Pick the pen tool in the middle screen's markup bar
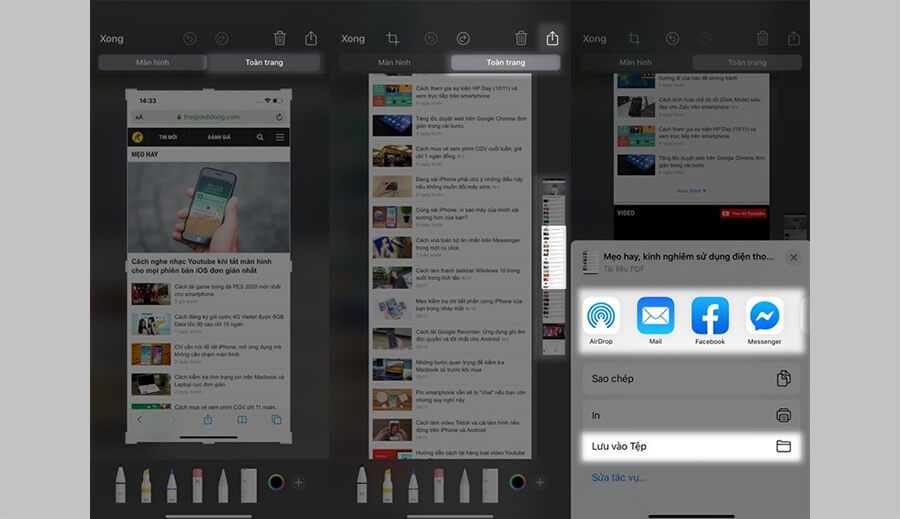Screen dimensions: 900x519 362,484
